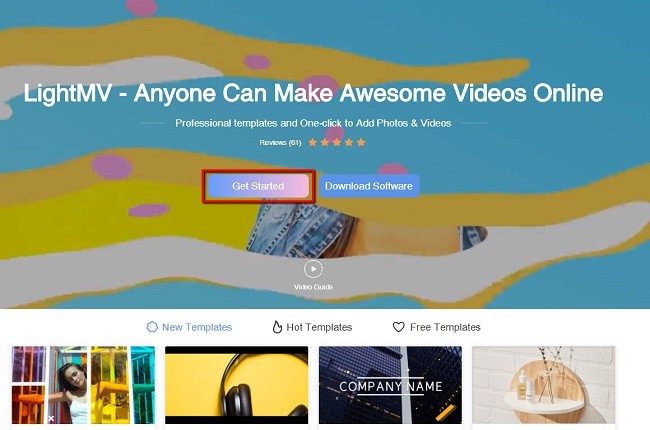Open the yellow headphones template thumbnail
Viewport: 650px width, 430px height.
(237, 385)
